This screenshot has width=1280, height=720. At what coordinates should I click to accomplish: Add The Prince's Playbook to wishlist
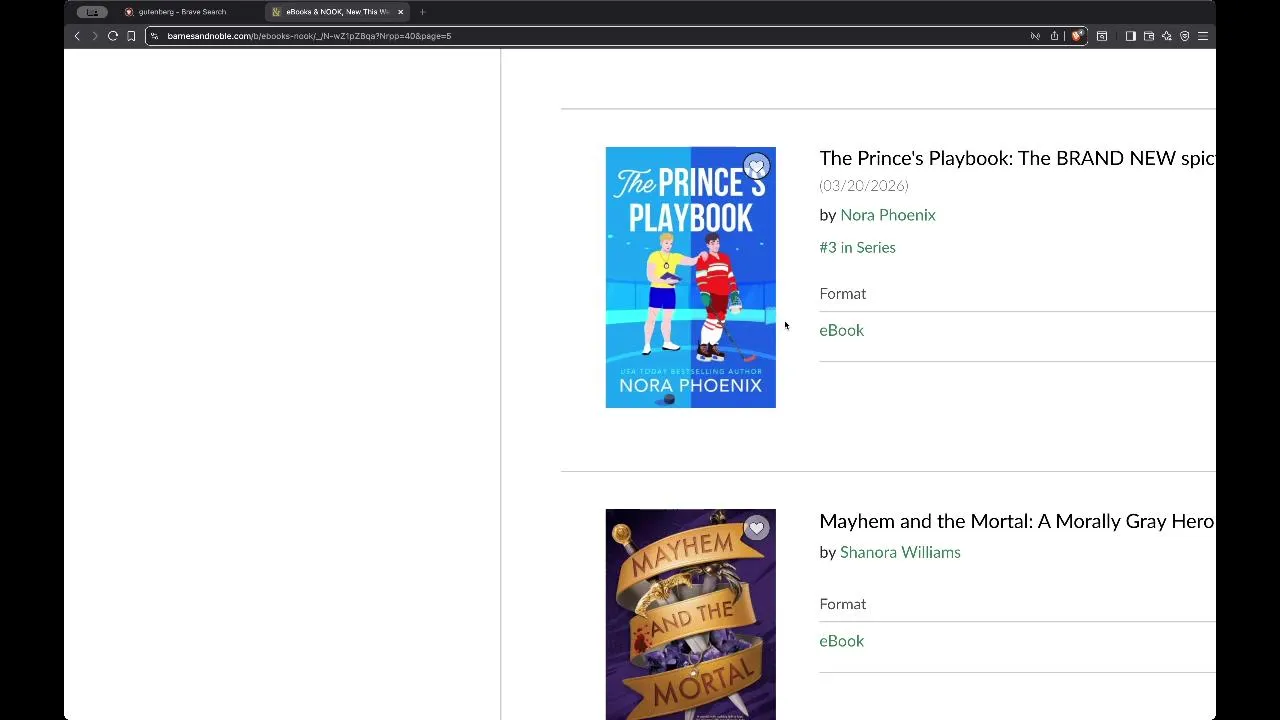tap(756, 166)
